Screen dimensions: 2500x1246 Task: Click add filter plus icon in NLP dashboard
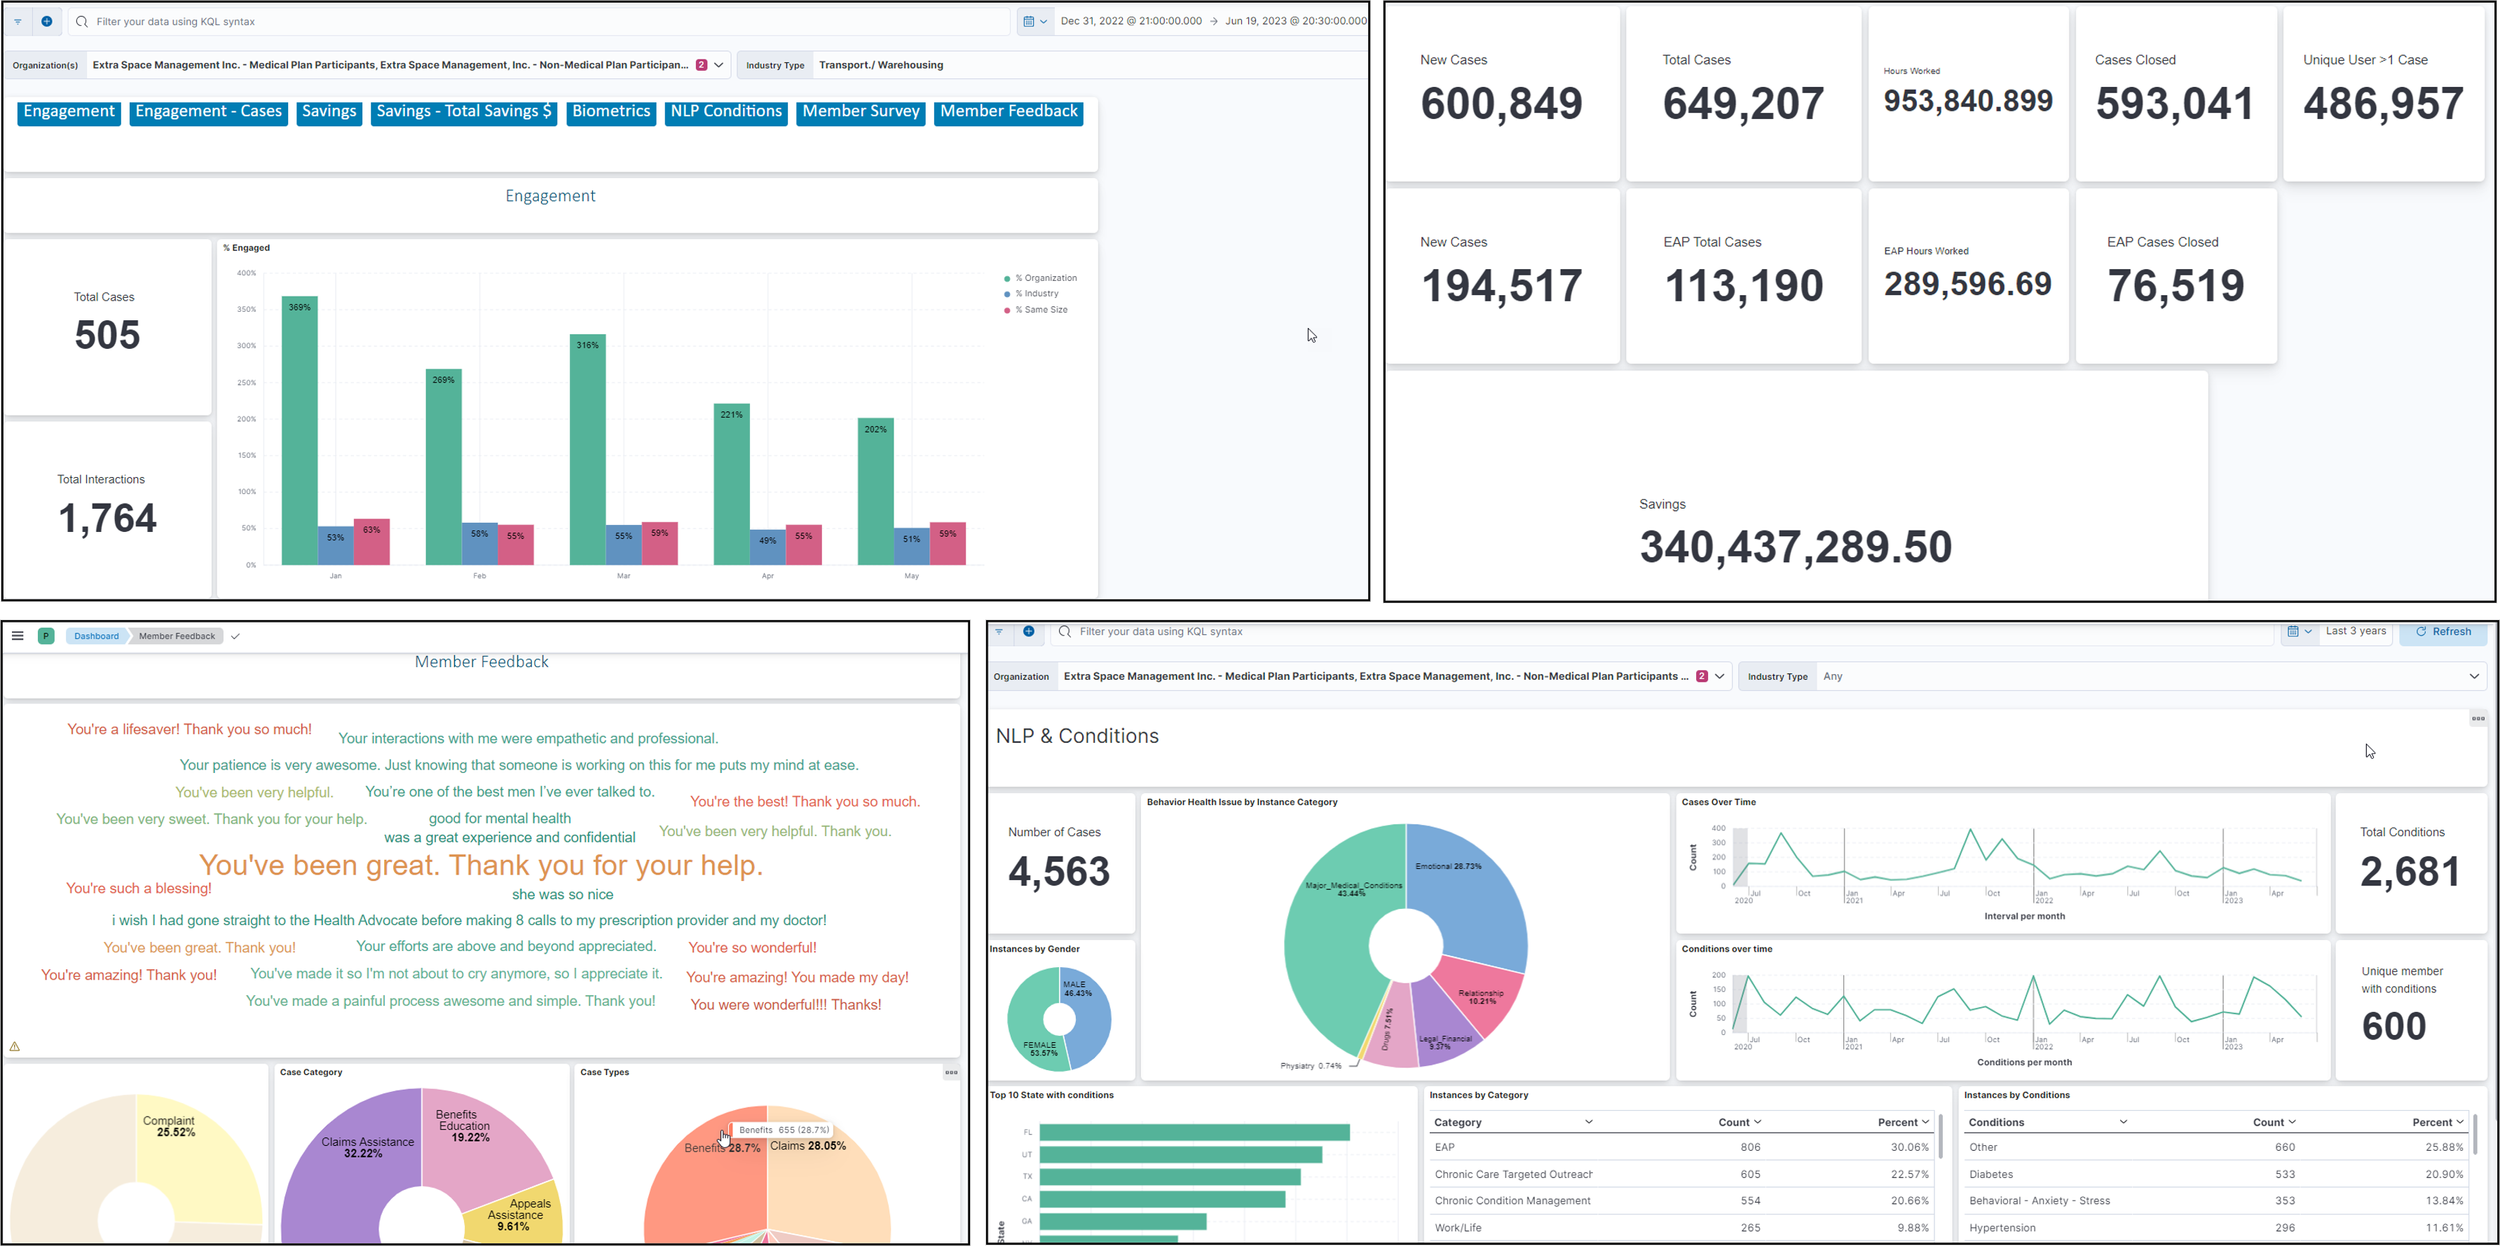(1028, 632)
